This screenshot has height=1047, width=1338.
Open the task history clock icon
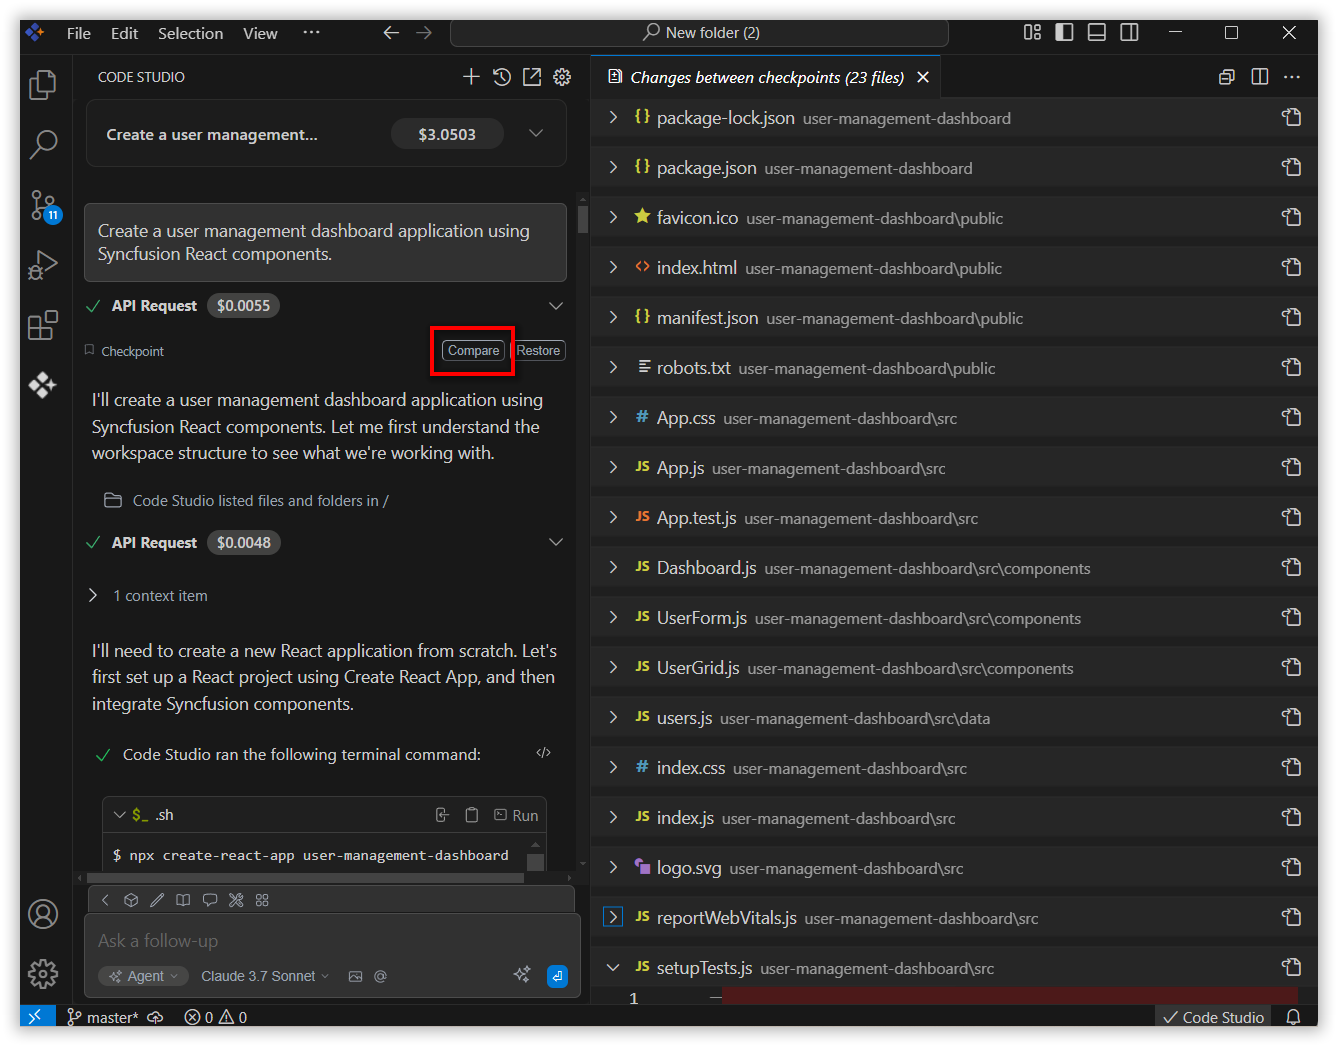pos(502,77)
